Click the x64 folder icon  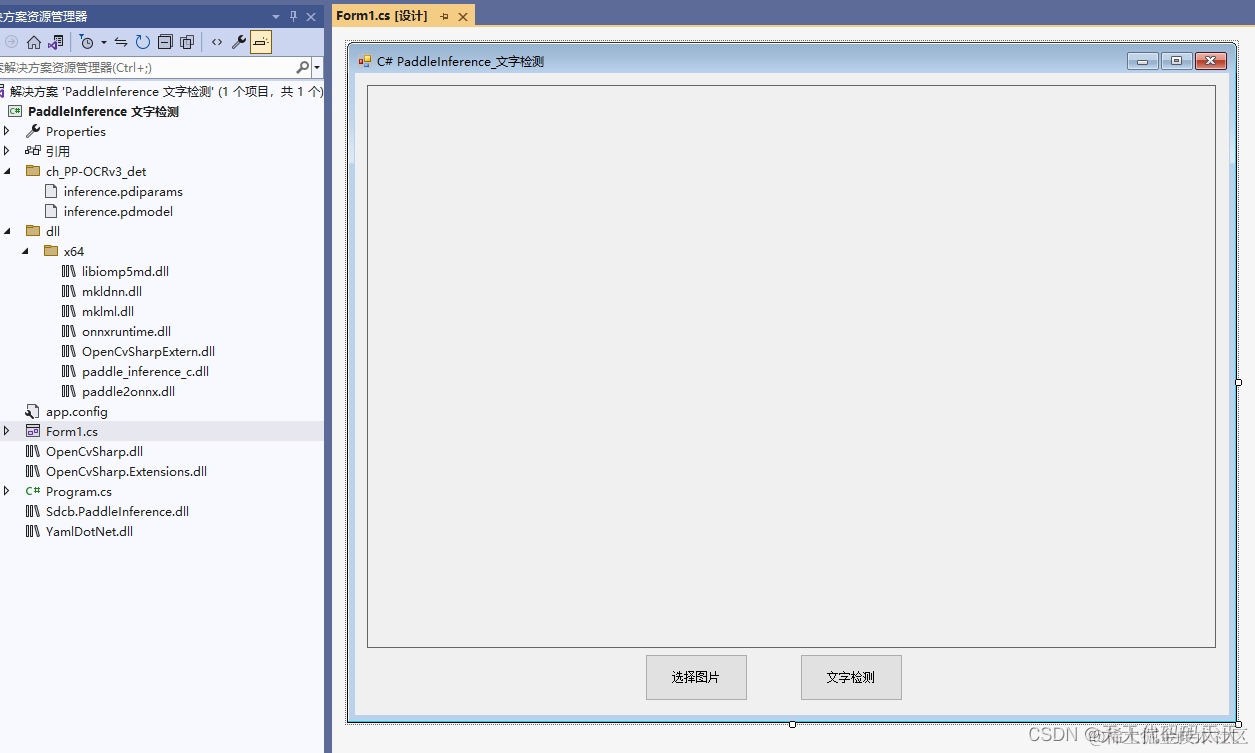pos(51,251)
